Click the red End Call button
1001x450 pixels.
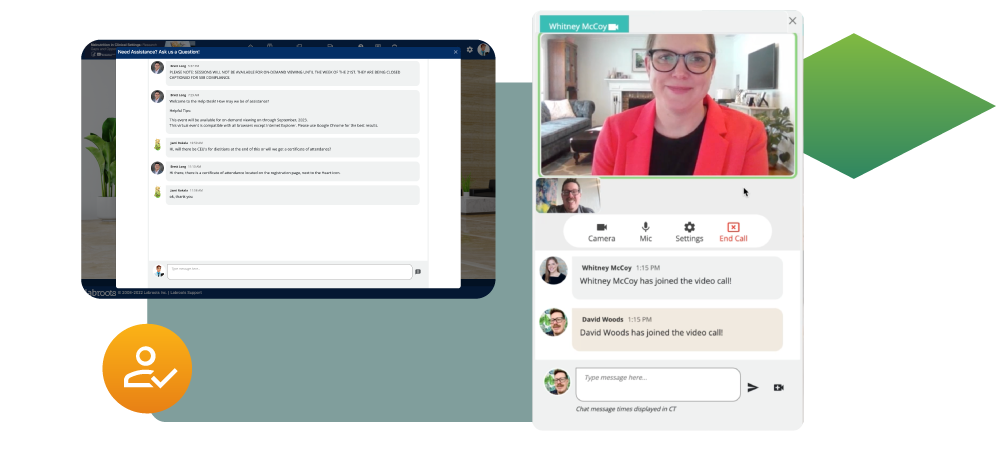733,232
